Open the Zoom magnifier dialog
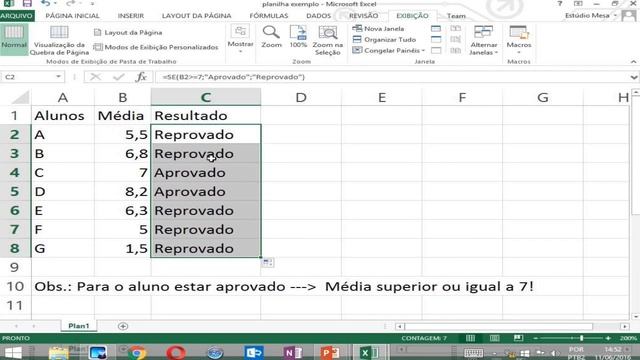Image resolution: width=640 pixels, height=360 pixels. pyautogui.click(x=271, y=37)
